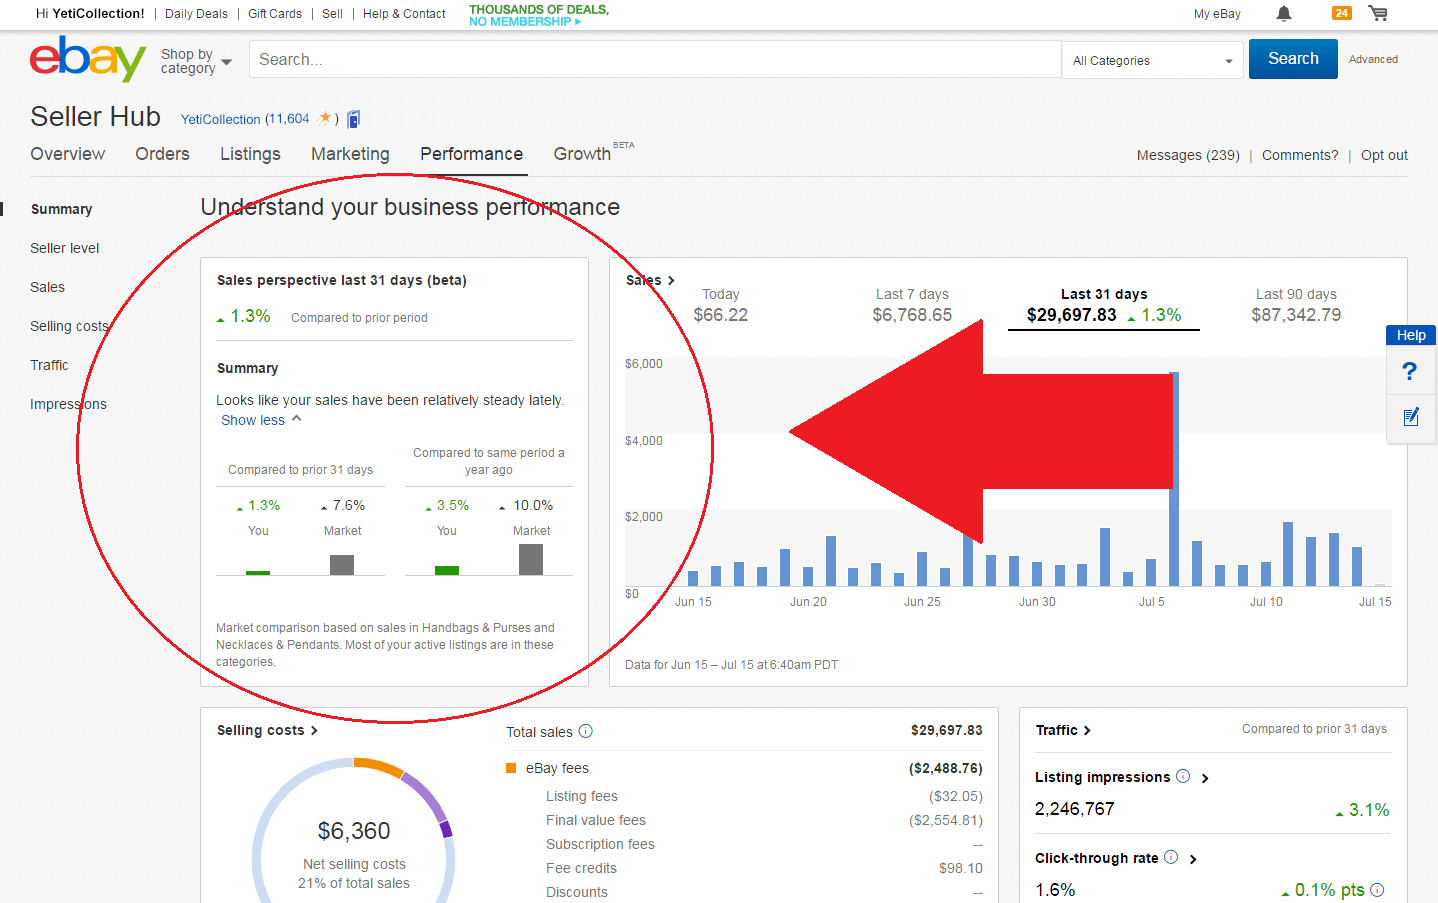Click the Help question mark icon
Image resolution: width=1438 pixels, height=903 pixels.
[1410, 371]
